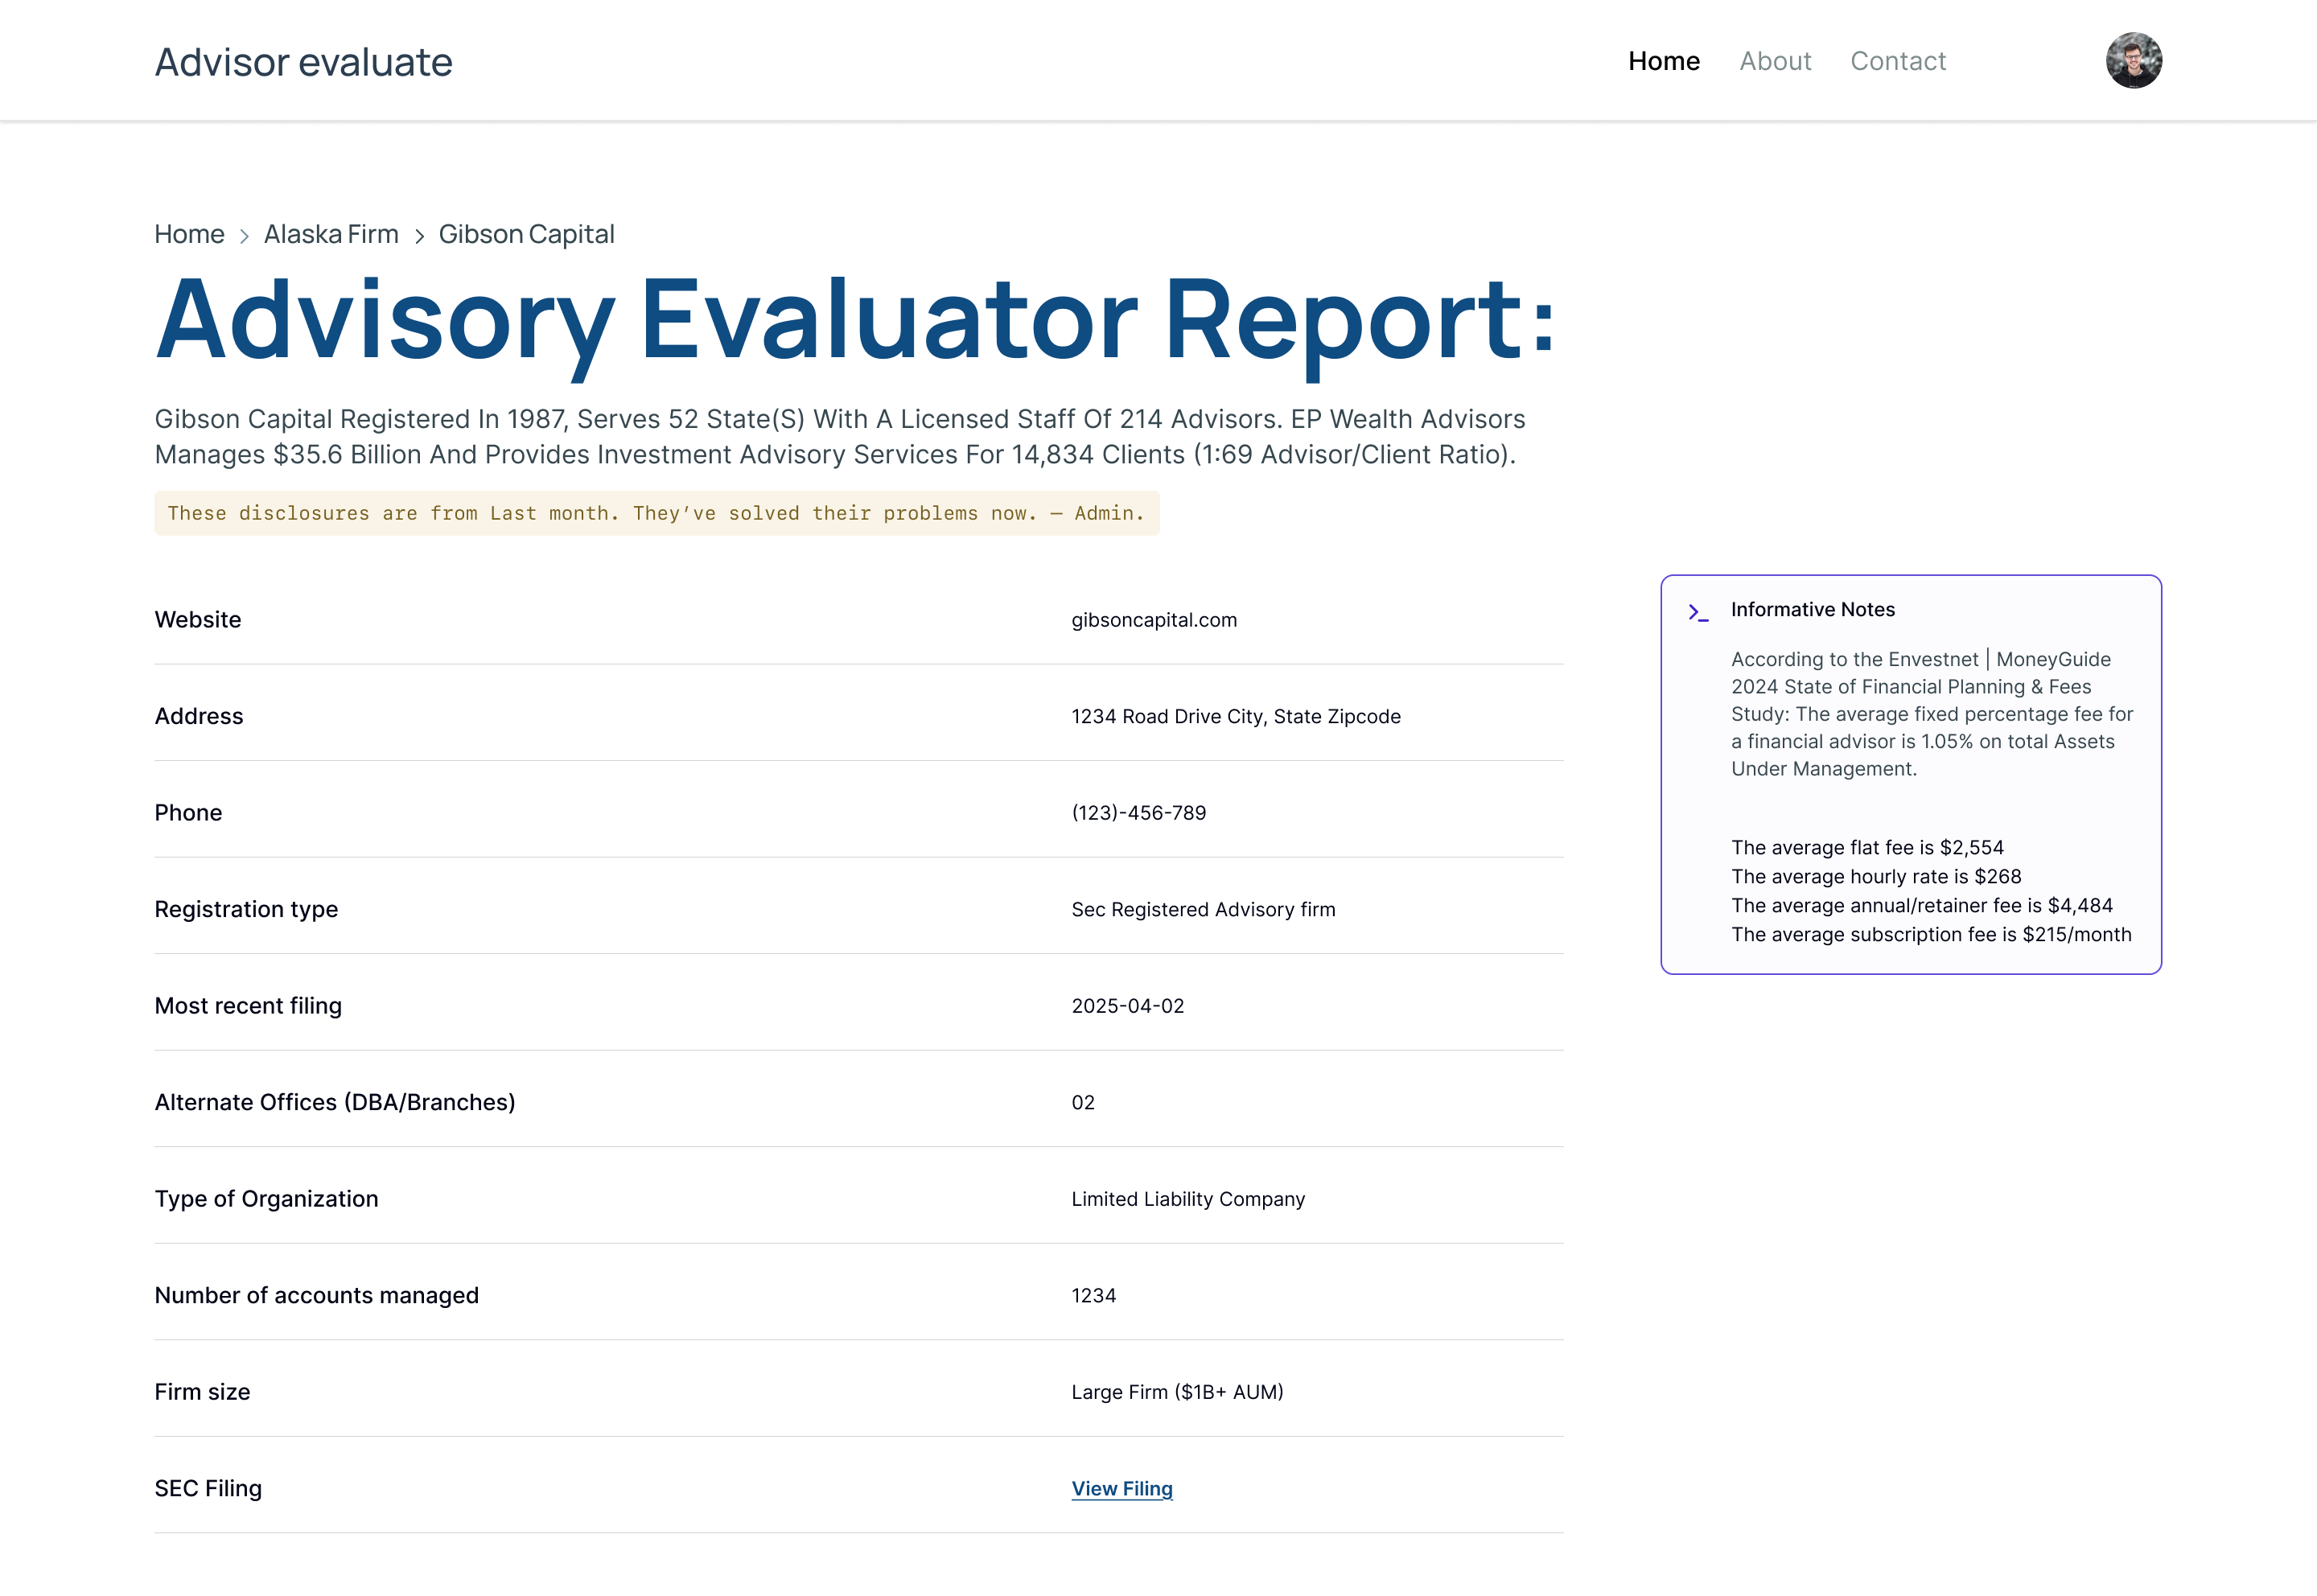This screenshot has width=2317, height=1596.
Task: Click the chevron after Home breadcrumb
Action: point(244,235)
